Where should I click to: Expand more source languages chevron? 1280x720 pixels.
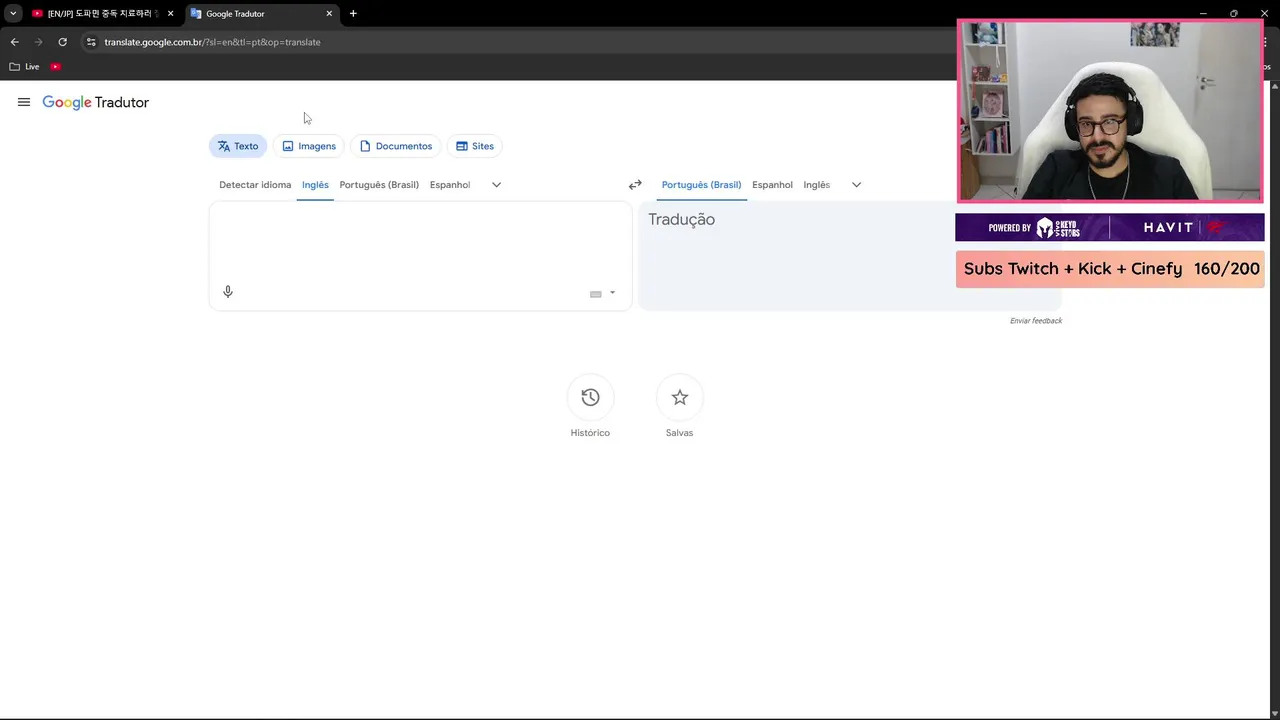[x=496, y=185]
